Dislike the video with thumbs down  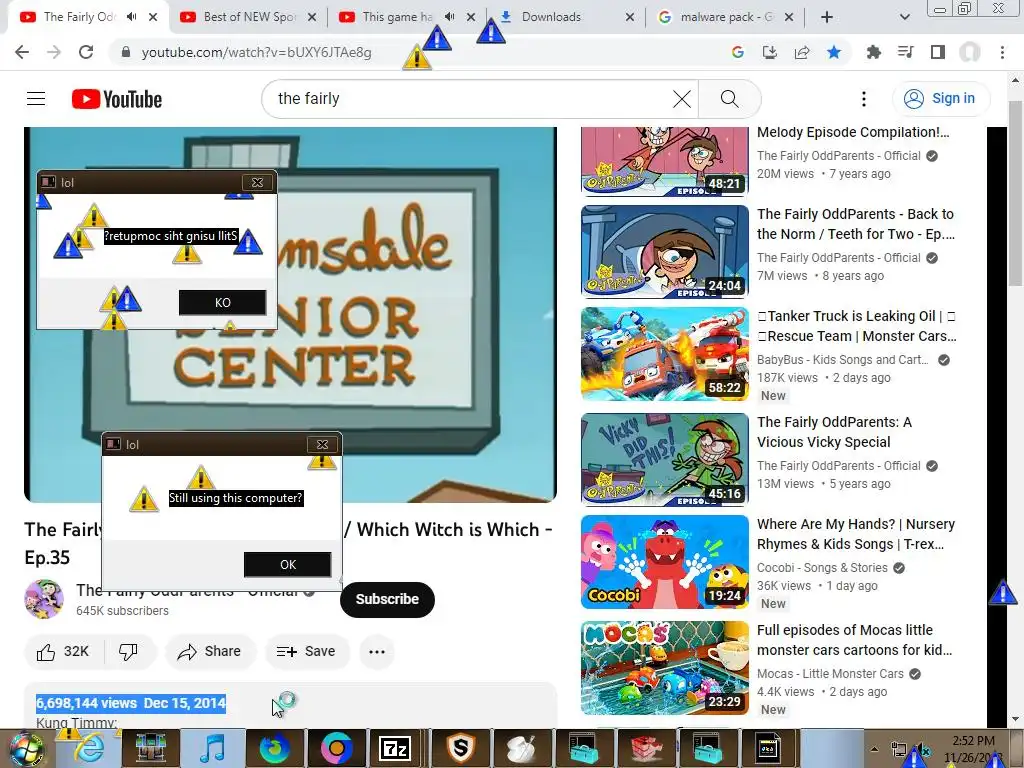pos(129,652)
